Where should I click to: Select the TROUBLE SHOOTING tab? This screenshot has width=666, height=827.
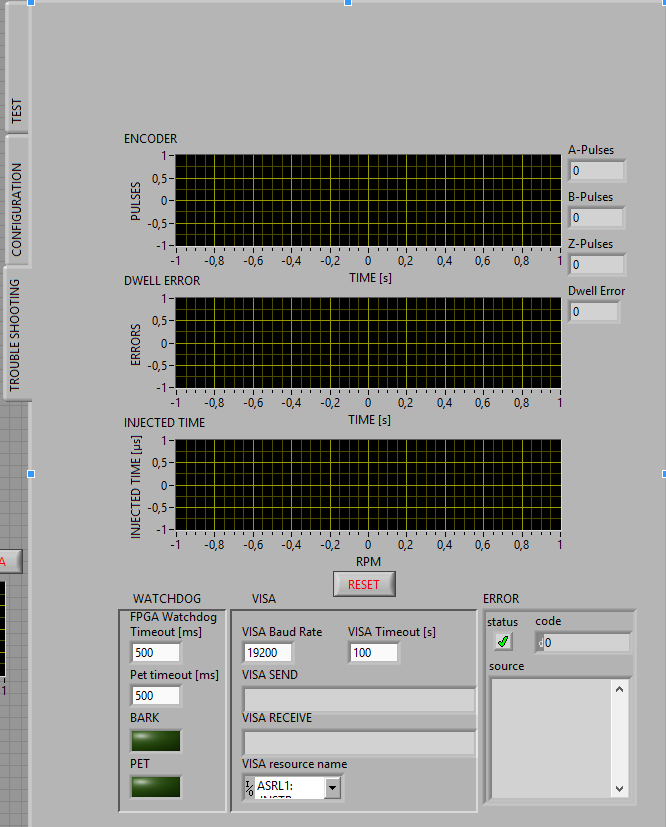pos(16,334)
